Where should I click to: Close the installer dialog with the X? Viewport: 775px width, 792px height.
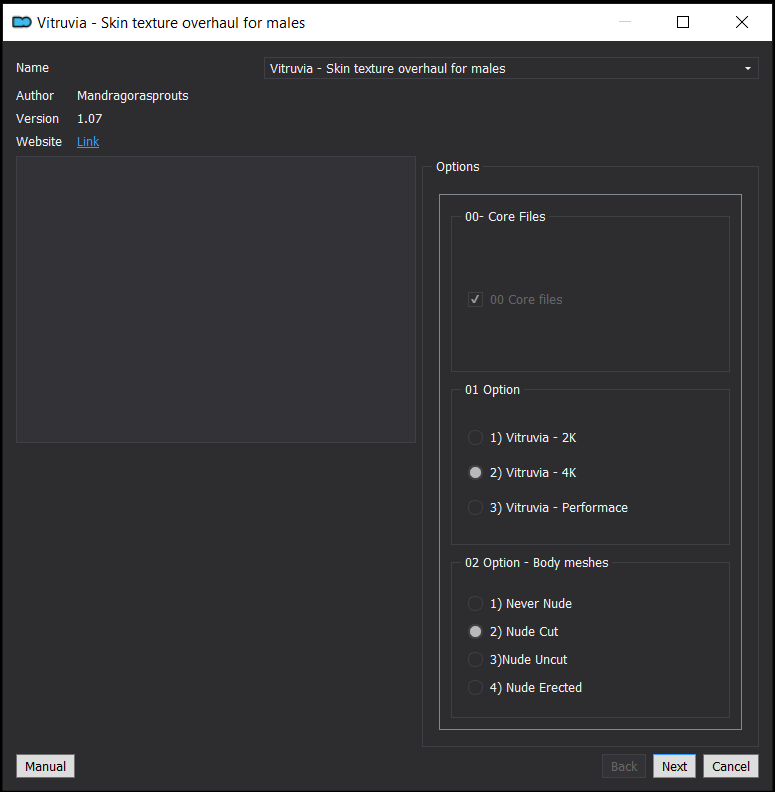coord(742,22)
